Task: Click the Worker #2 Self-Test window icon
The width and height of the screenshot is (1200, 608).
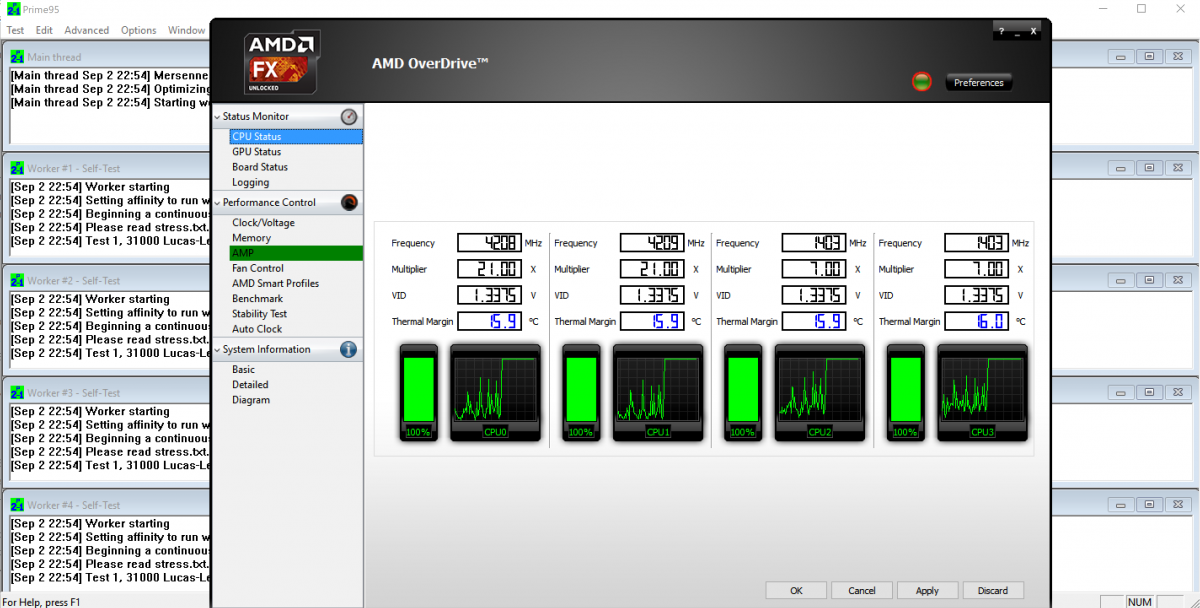Action: point(17,281)
